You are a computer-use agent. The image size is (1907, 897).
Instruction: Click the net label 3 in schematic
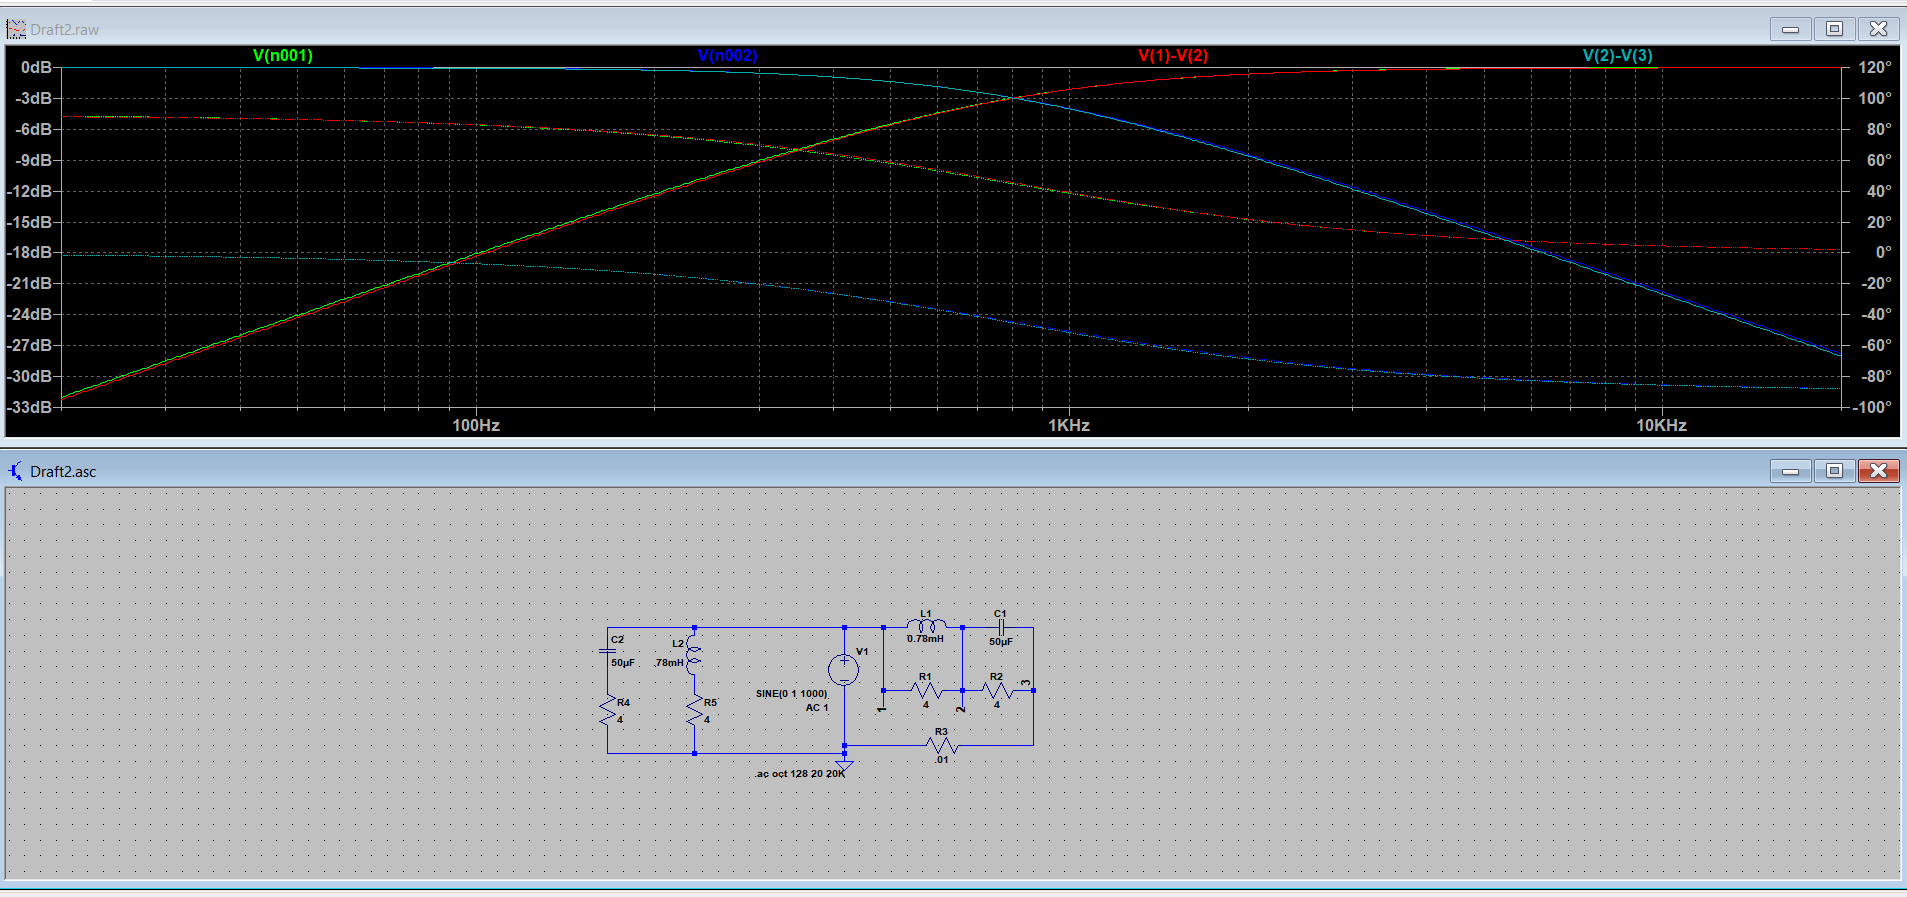(x=1026, y=683)
